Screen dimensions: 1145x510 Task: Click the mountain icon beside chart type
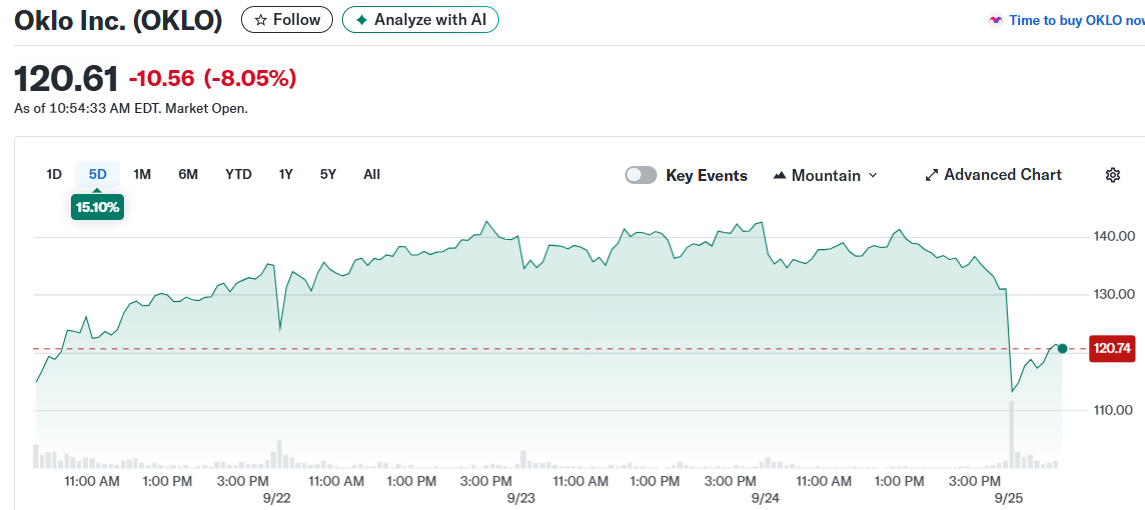pyautogui.click(x=779, y=175)
